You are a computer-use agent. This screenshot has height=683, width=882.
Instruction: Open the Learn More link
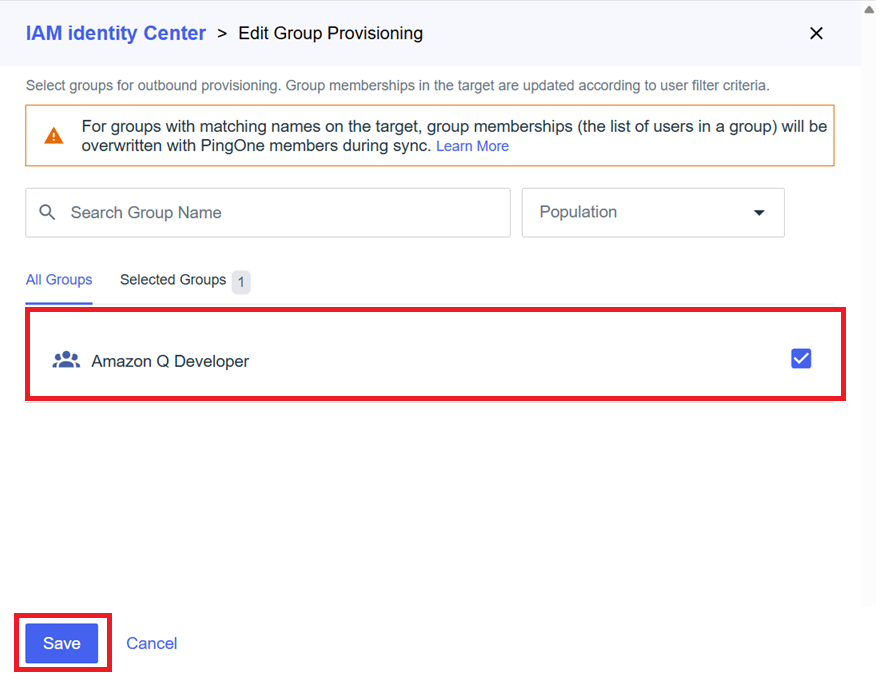pyautogui.click(x=472, y=146)
